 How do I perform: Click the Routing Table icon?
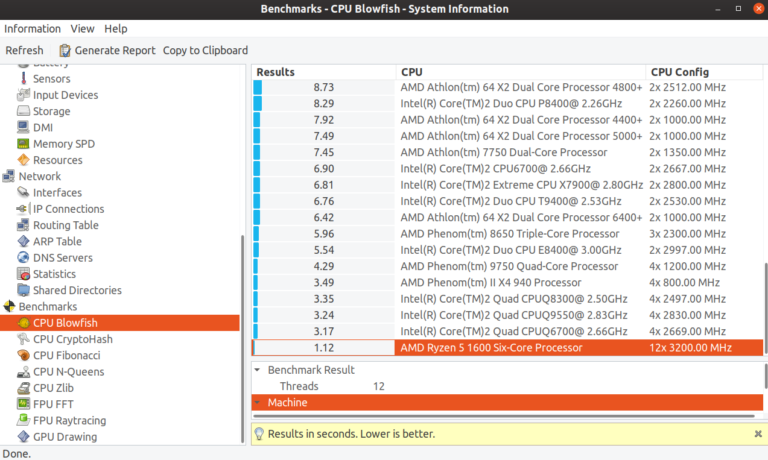tap(23, 225)
